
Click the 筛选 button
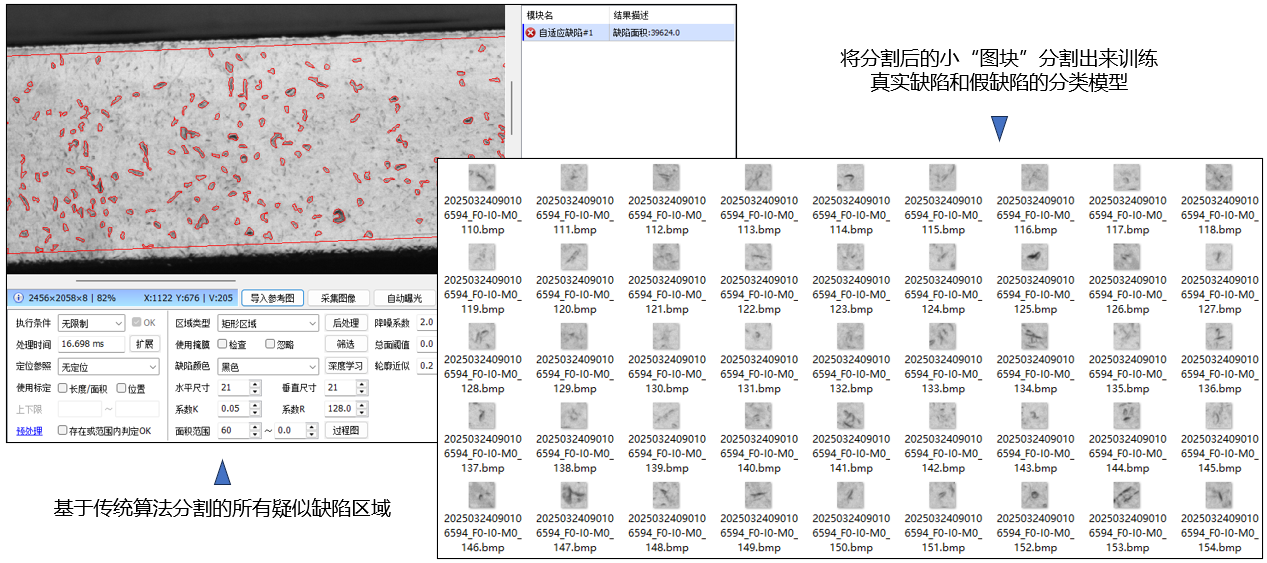click(x=345, y=344)
